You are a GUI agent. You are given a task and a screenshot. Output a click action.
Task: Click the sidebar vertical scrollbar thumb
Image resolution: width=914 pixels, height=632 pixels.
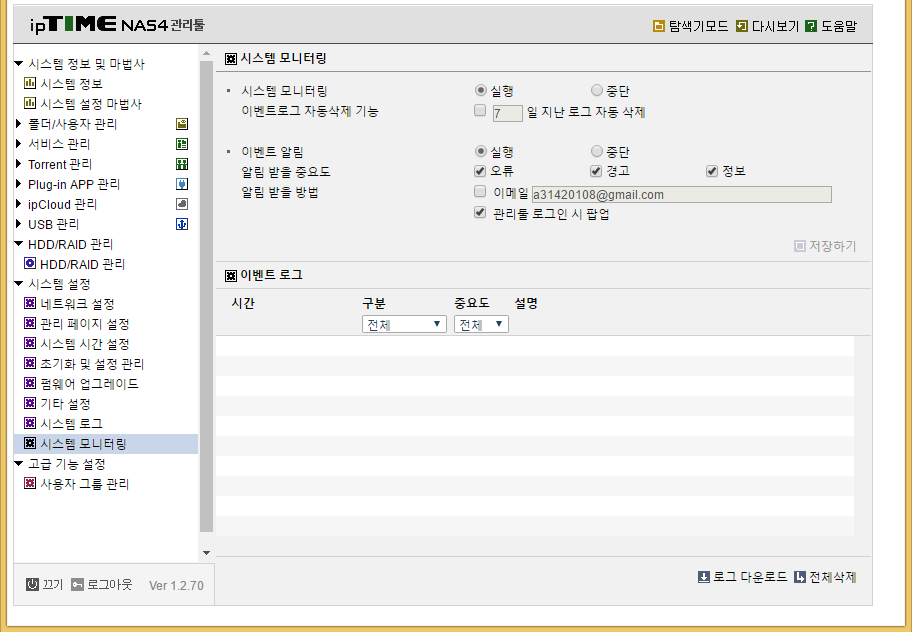pyautogui.click(x=206, y=296)
